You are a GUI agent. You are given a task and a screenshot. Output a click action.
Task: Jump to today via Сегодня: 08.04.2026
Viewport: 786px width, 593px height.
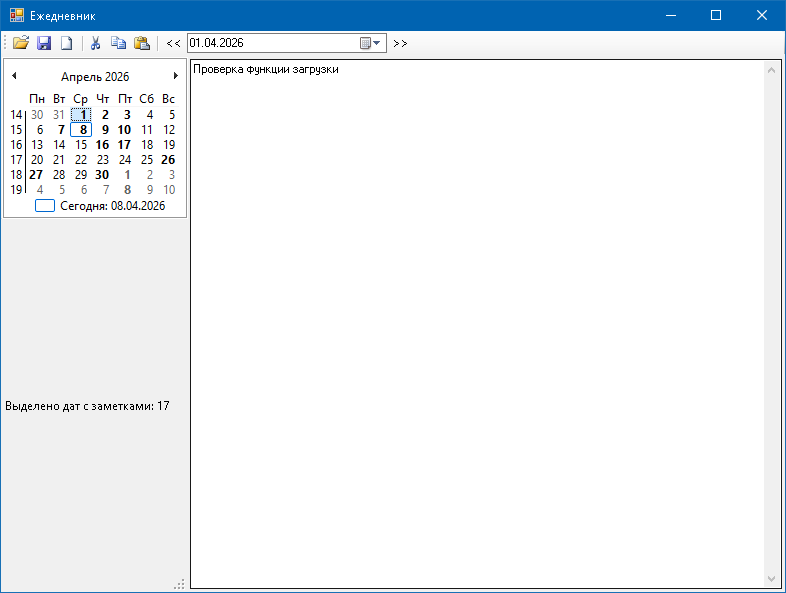(100, 206)
